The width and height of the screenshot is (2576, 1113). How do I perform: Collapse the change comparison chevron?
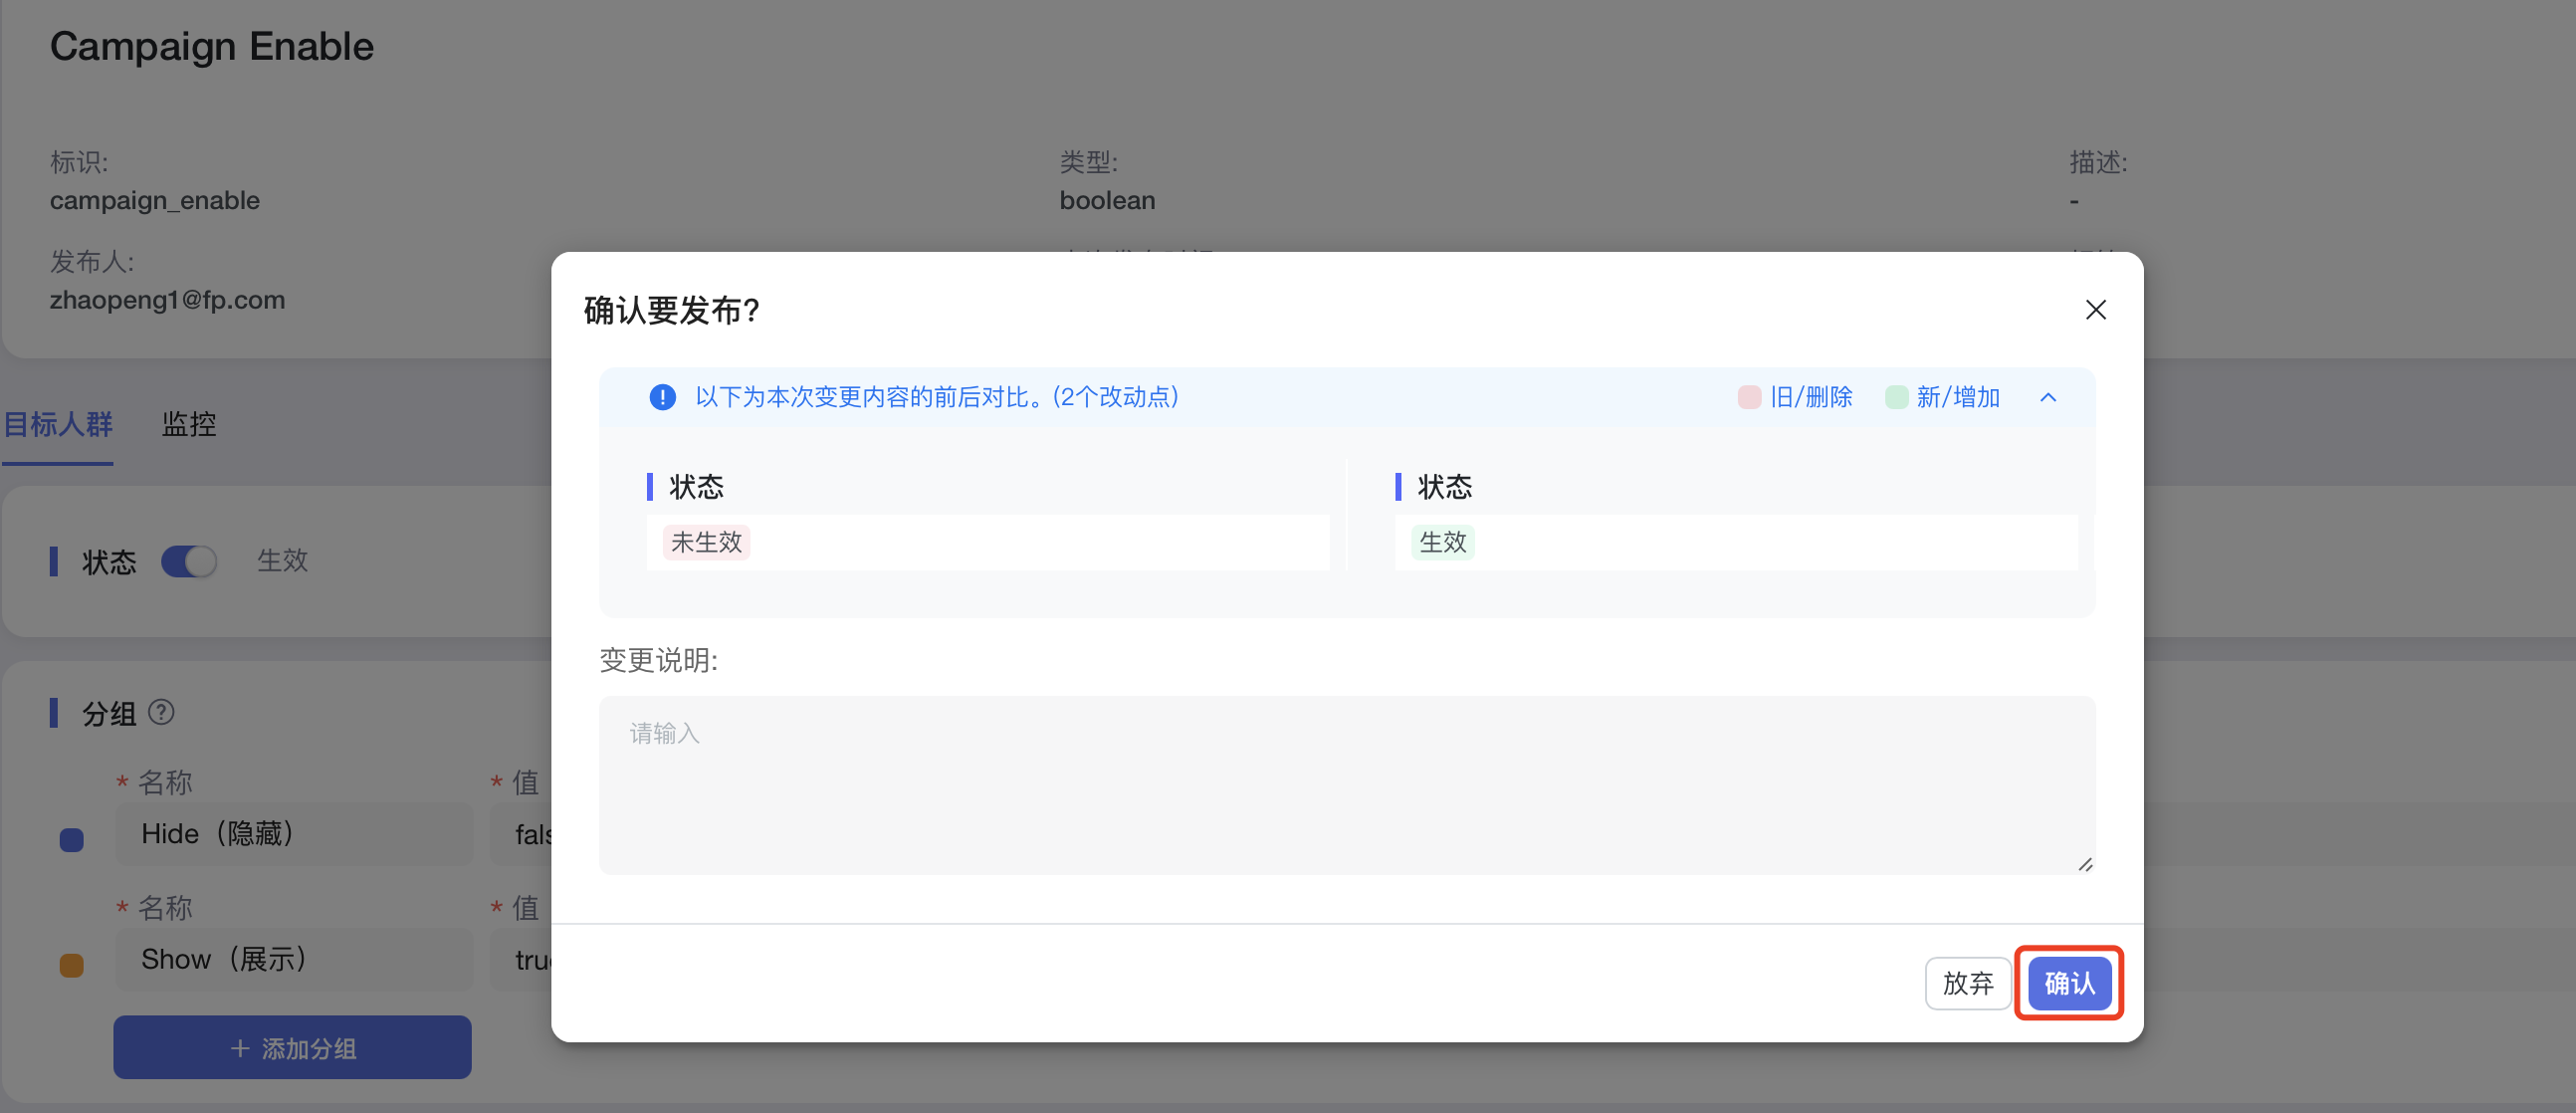[x=2047, y=397]
